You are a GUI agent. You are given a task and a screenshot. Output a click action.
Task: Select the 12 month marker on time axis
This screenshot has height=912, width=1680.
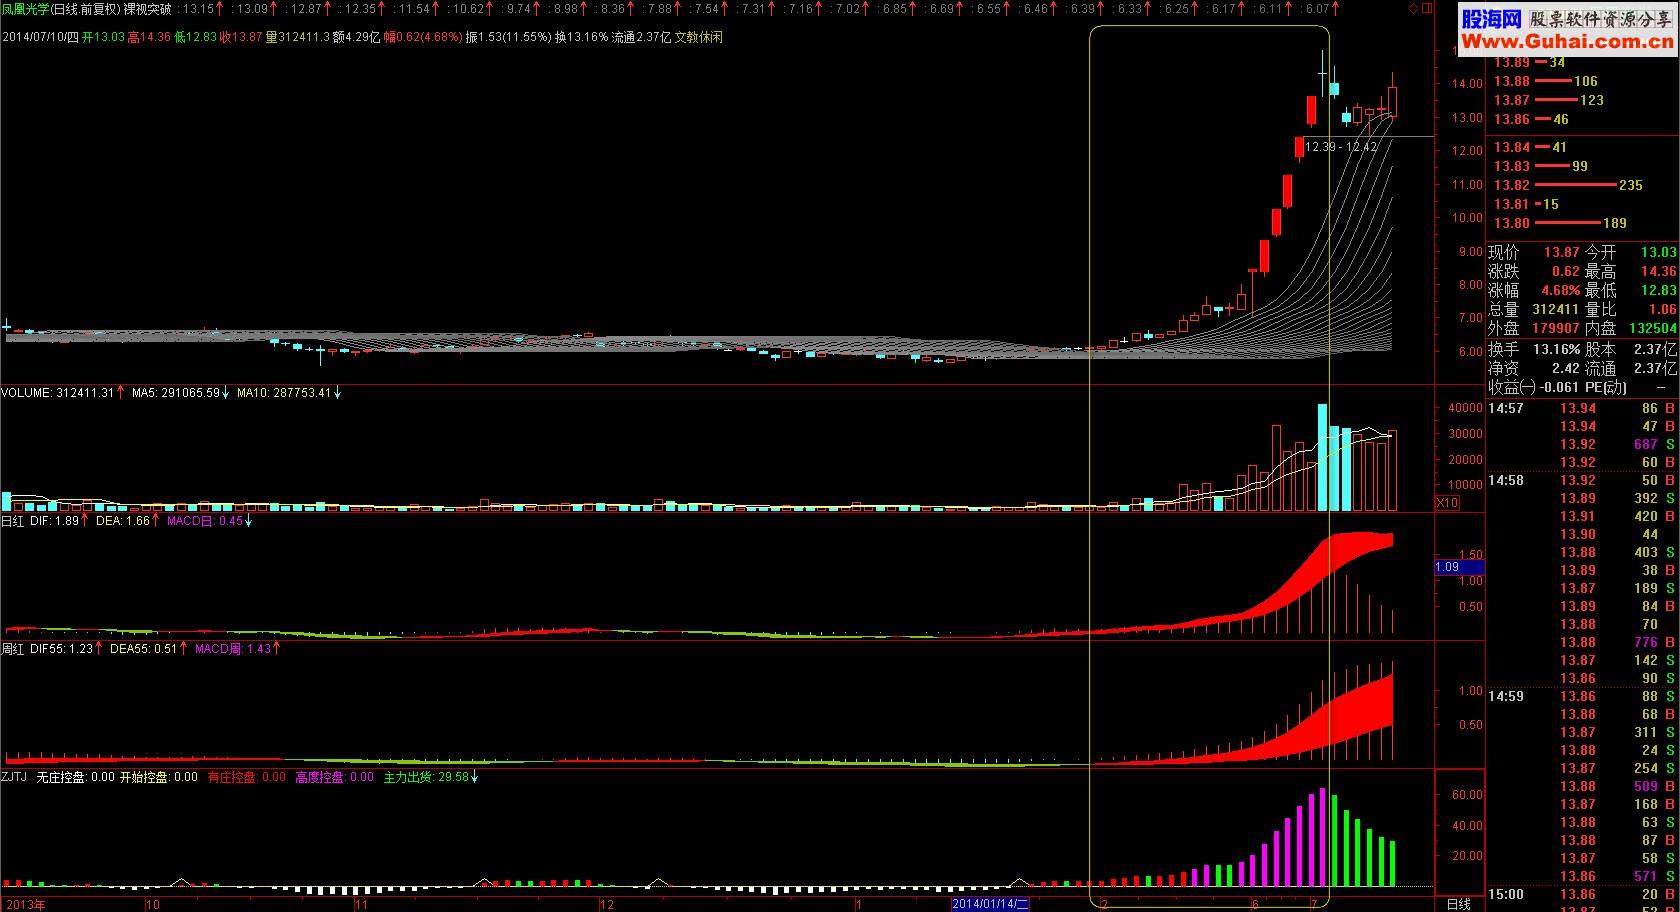pos(606,904)
